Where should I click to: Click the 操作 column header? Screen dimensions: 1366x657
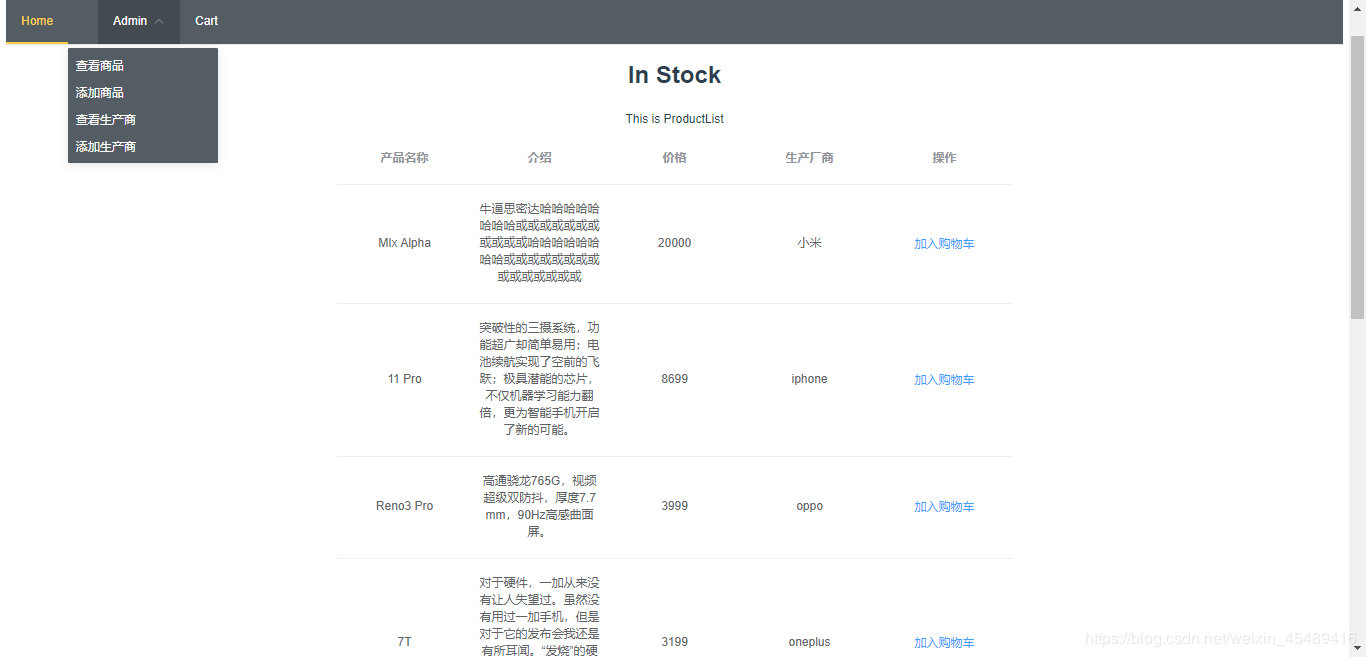(x=944, y=158)
